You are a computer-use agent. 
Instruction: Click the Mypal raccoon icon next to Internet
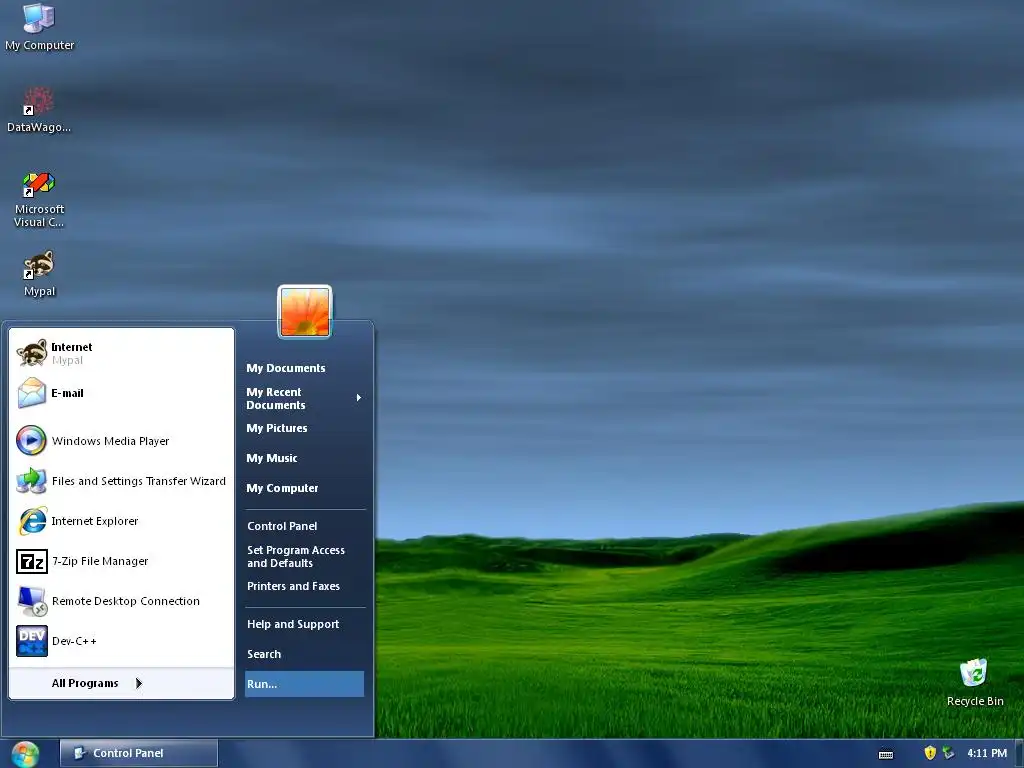click(x=31, y=353)
